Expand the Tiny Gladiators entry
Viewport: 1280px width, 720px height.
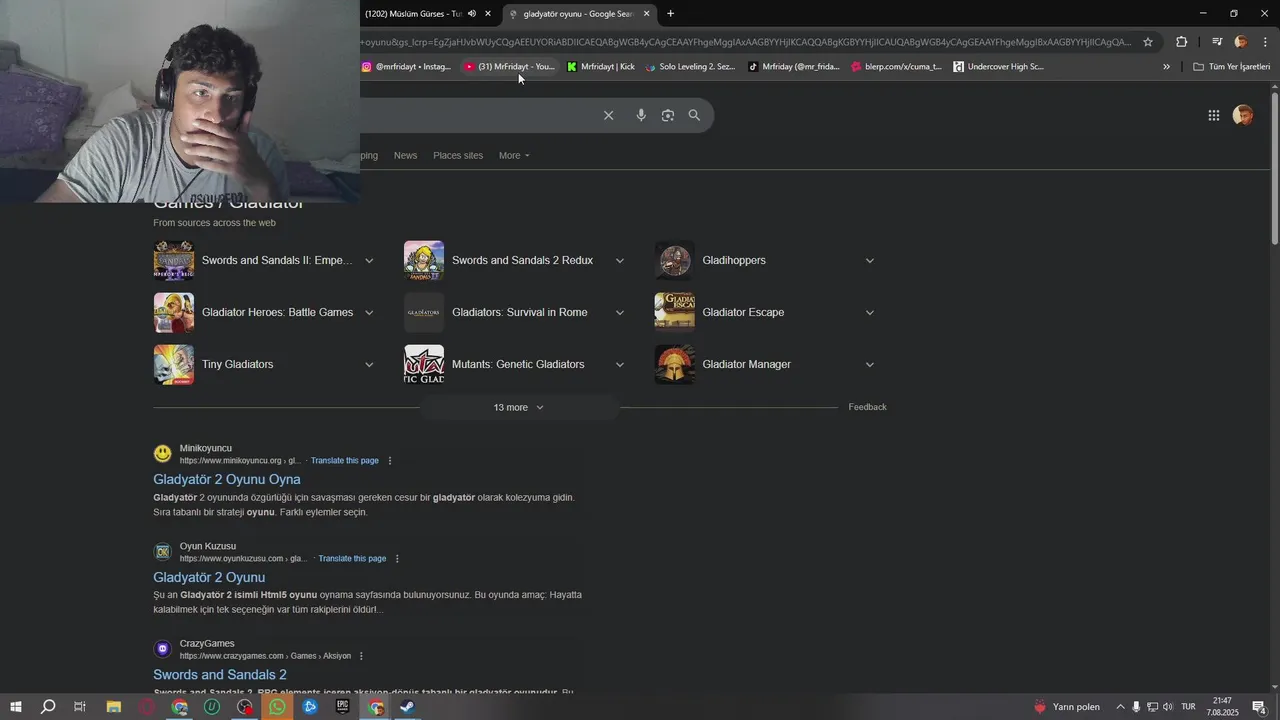369,364
